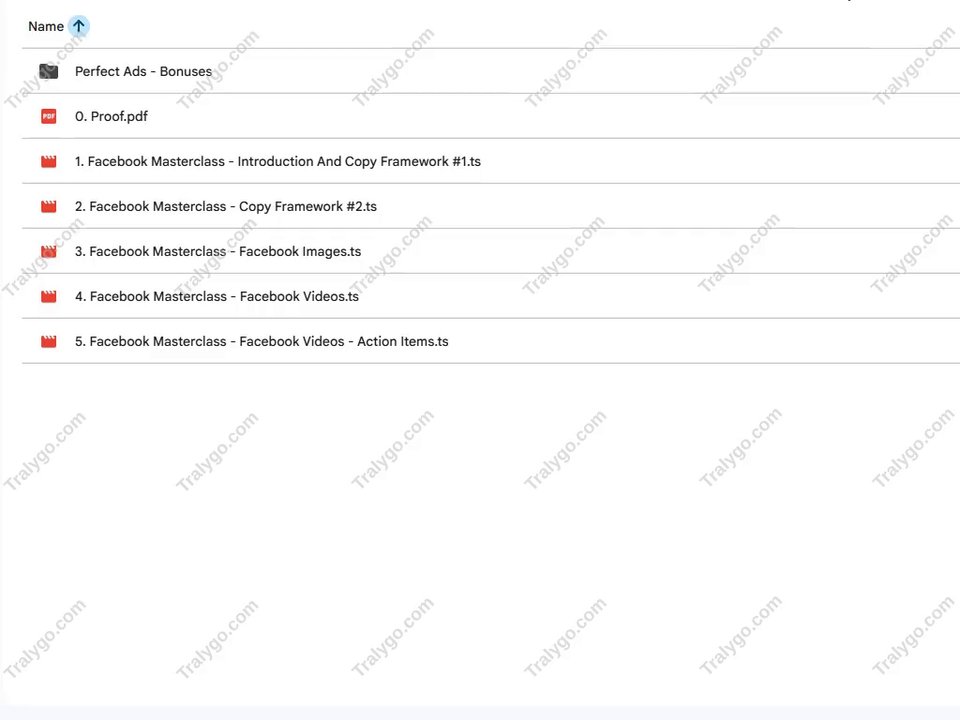Select 2. Facebook Masterclass Copy Framework #2.ts

pos(226,206)
